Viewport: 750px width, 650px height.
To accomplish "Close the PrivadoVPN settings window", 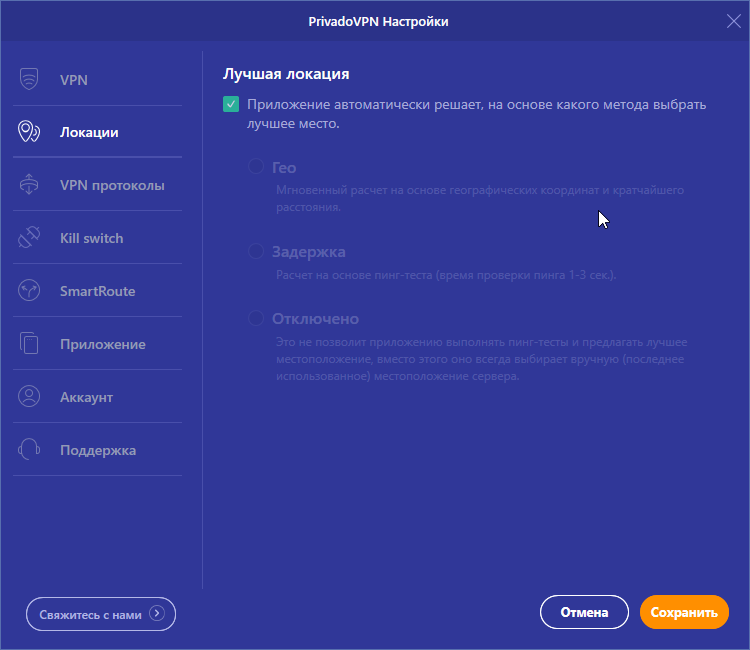I will tap(733, 21).
